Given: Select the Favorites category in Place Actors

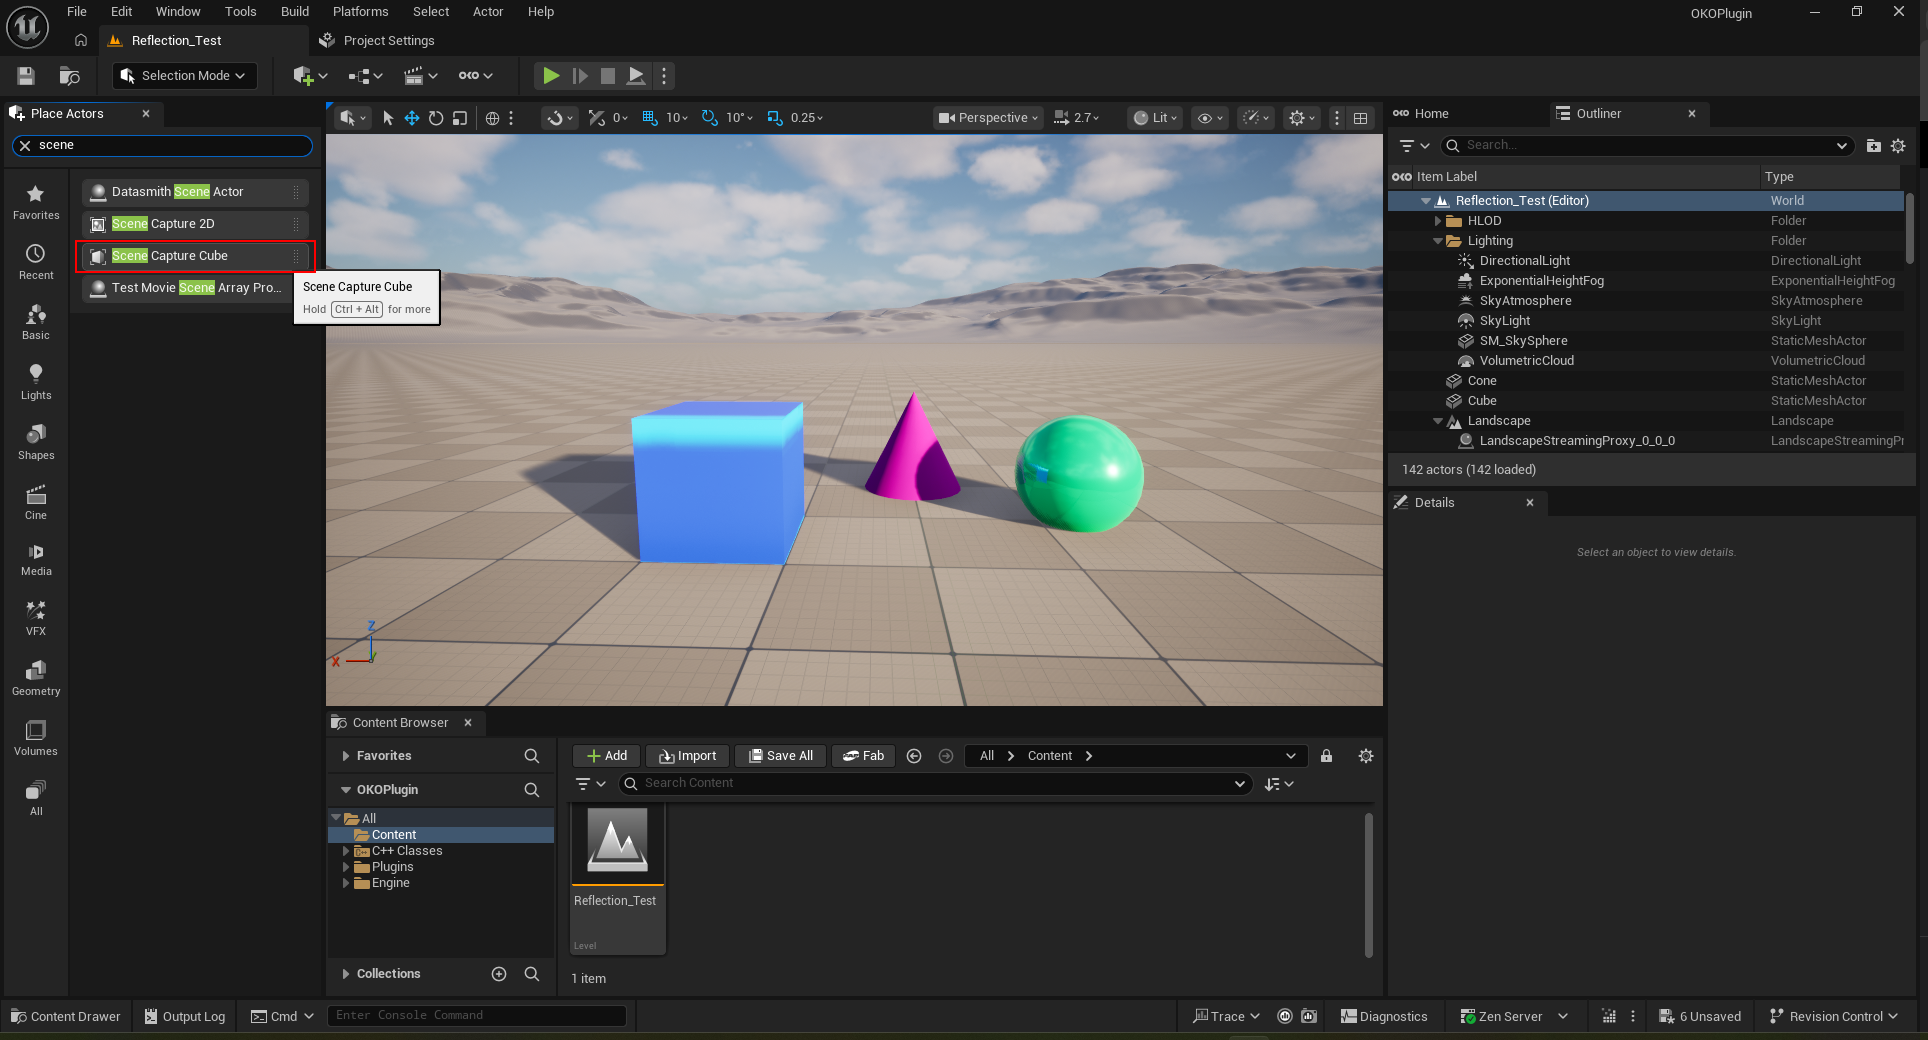Looking at the screenshot, I should pos(36,203).
